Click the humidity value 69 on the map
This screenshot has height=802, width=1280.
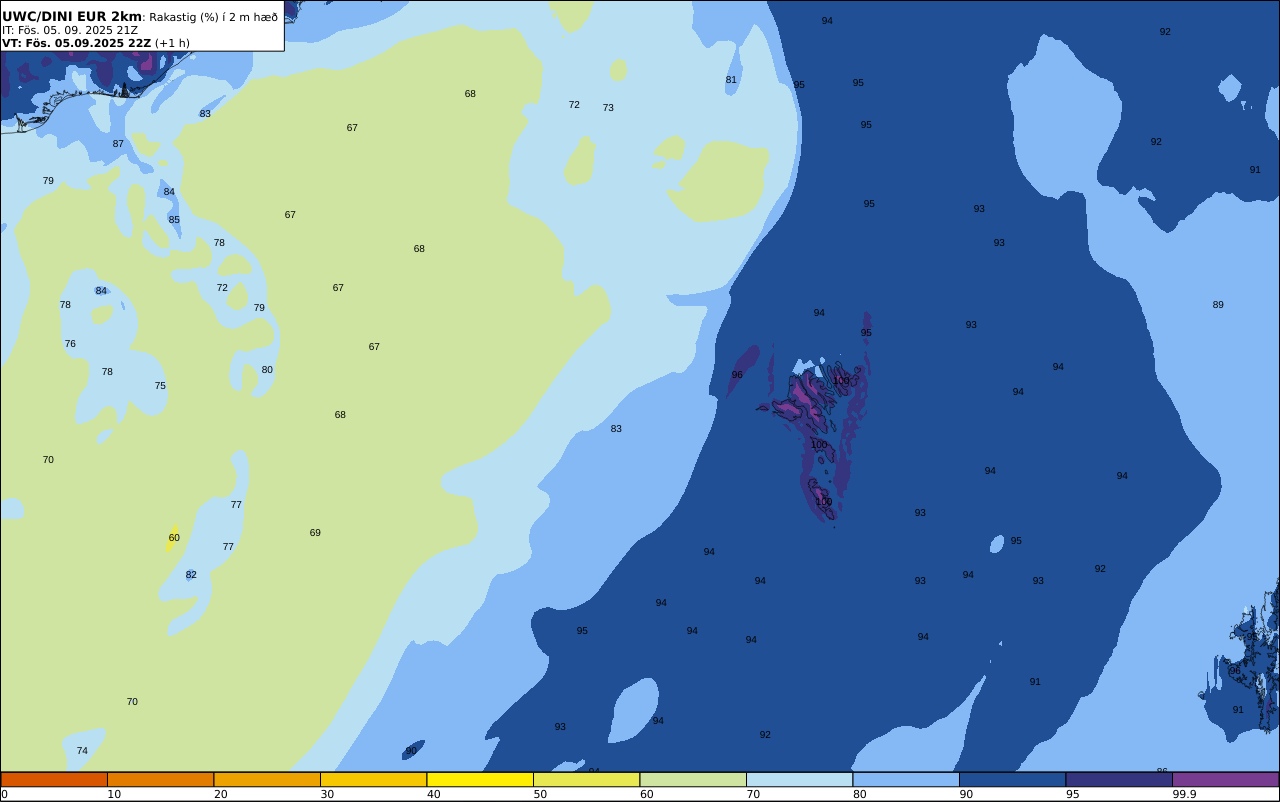click(x=315, y=533)
